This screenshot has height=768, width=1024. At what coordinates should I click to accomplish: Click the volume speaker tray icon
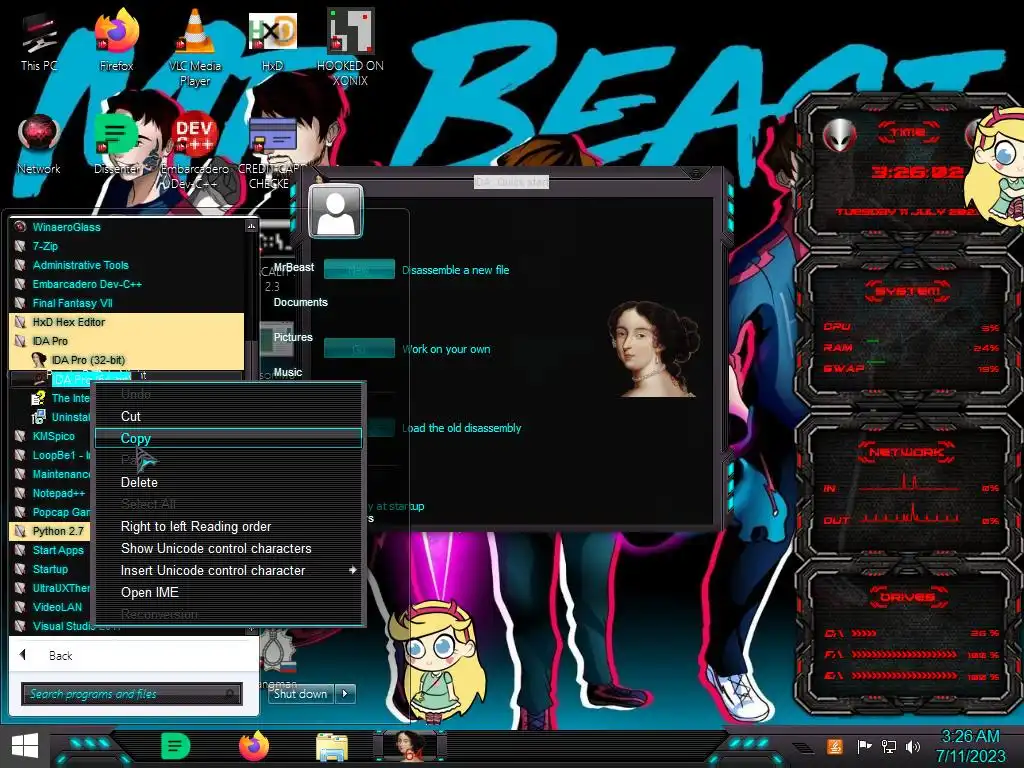tap(913, 746)
